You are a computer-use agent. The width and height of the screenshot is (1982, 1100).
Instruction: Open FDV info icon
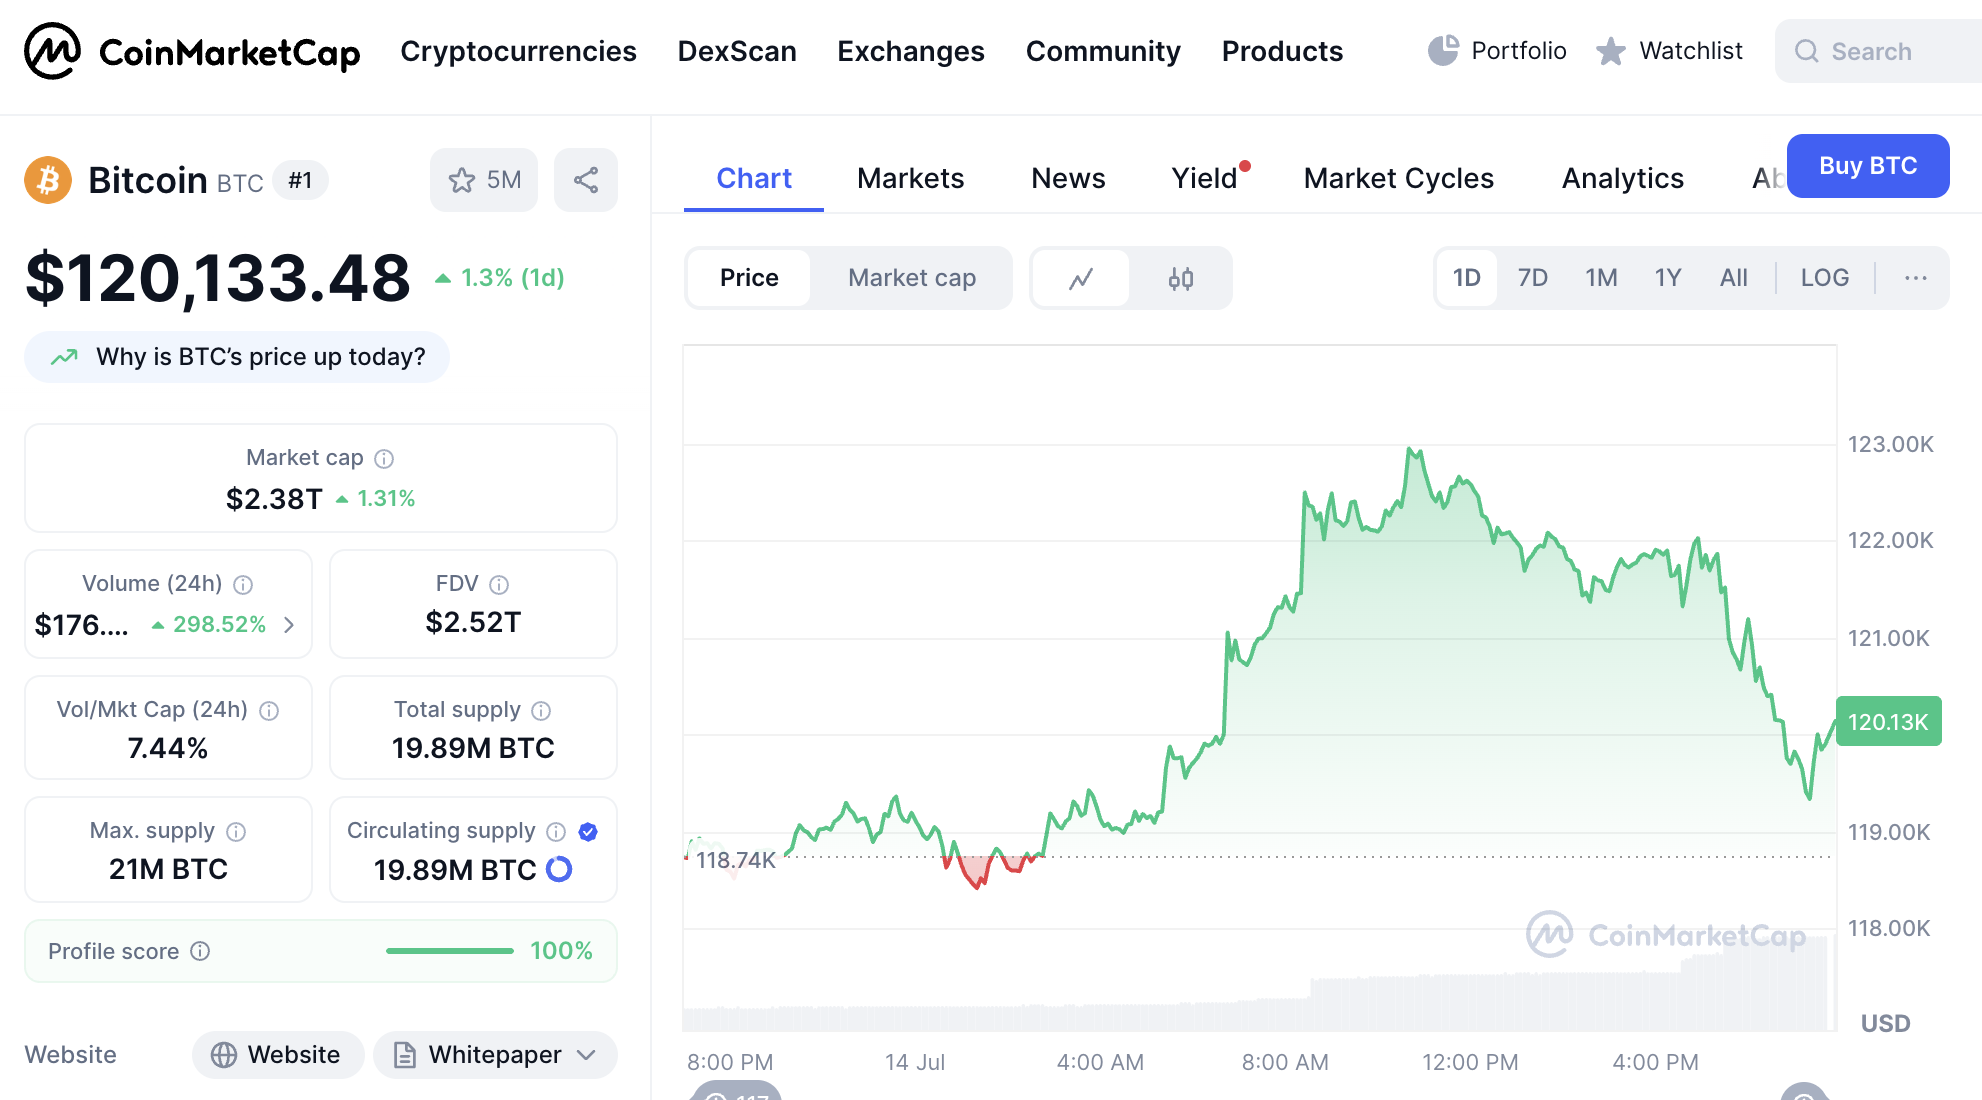click(499, 584)
